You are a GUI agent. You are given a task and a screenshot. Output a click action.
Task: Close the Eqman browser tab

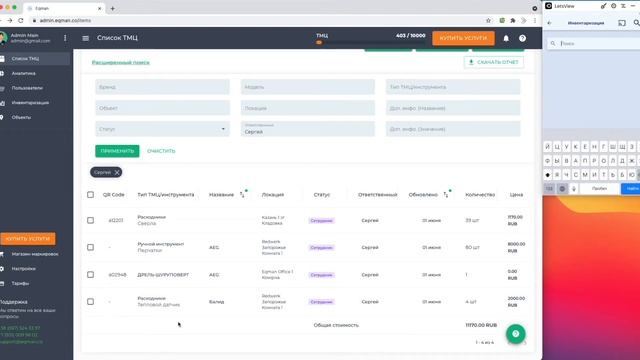pos(100,8)
